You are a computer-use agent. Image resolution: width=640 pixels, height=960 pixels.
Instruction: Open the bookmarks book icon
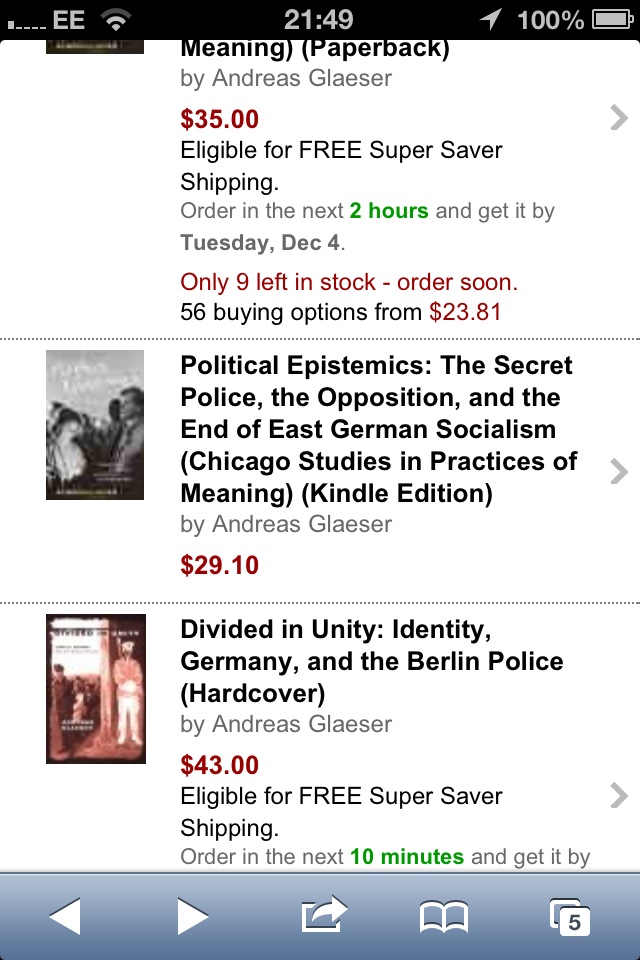[x=444, y=916]
